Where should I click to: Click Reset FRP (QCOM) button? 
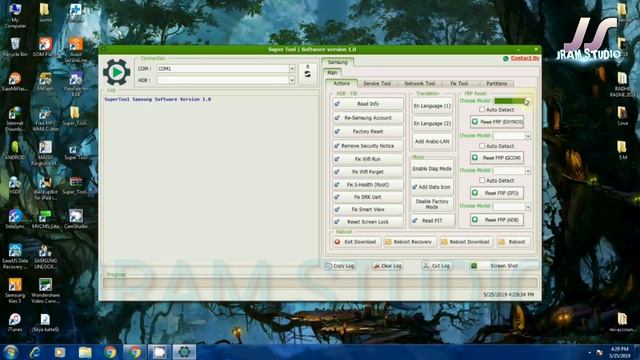tap(497, 158)
